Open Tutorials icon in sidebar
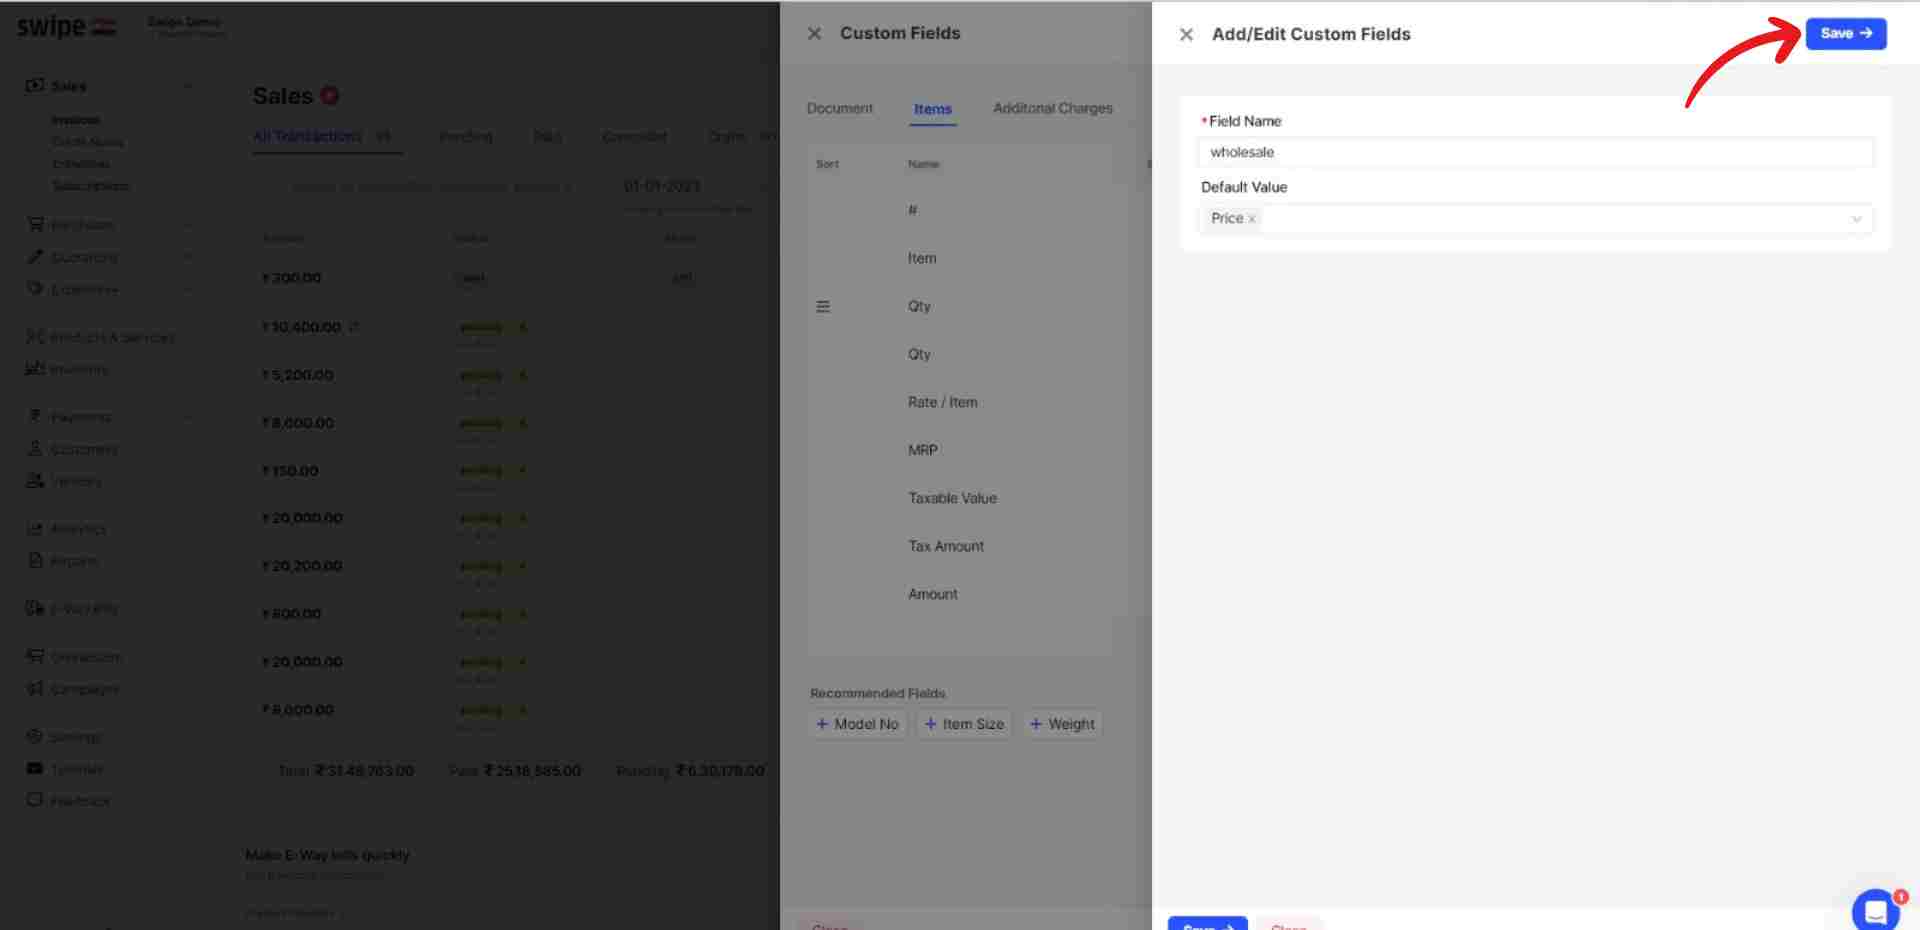This screenshot has height=930, width=1920. point(35,768)
